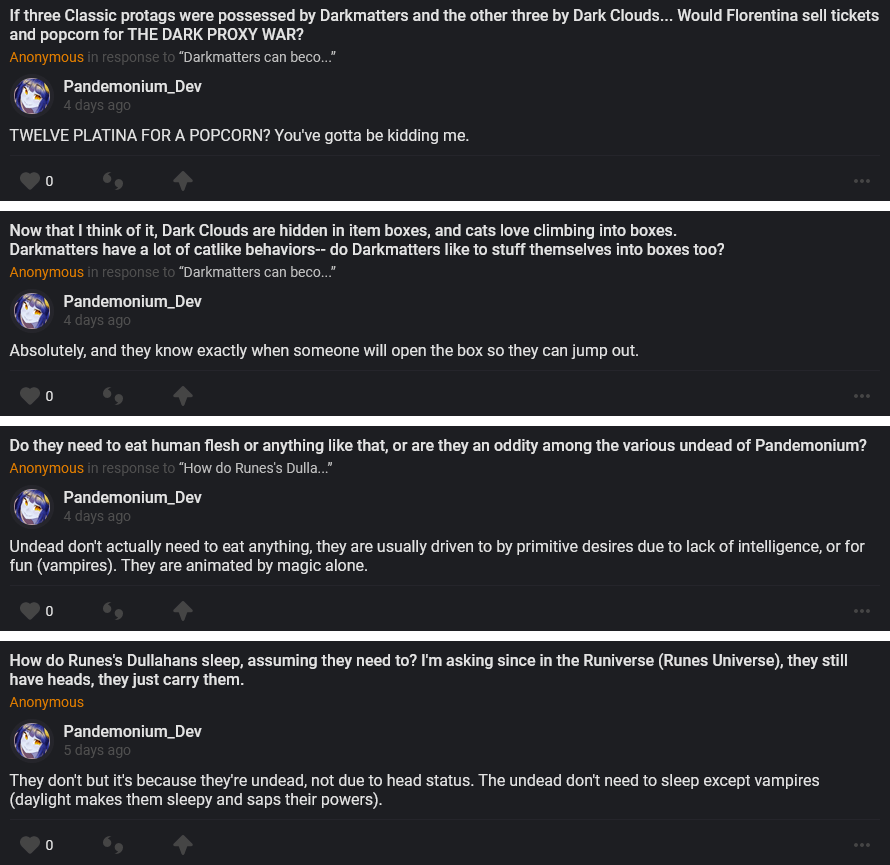Open more options for the item boxes answer
This screenshot has height=865, width=890.
point(862,396)
